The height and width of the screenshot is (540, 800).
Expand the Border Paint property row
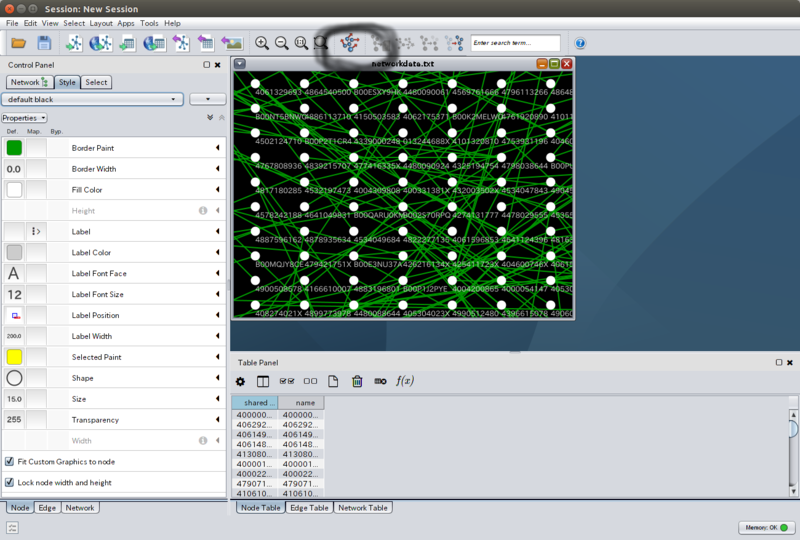pos(218,148)
